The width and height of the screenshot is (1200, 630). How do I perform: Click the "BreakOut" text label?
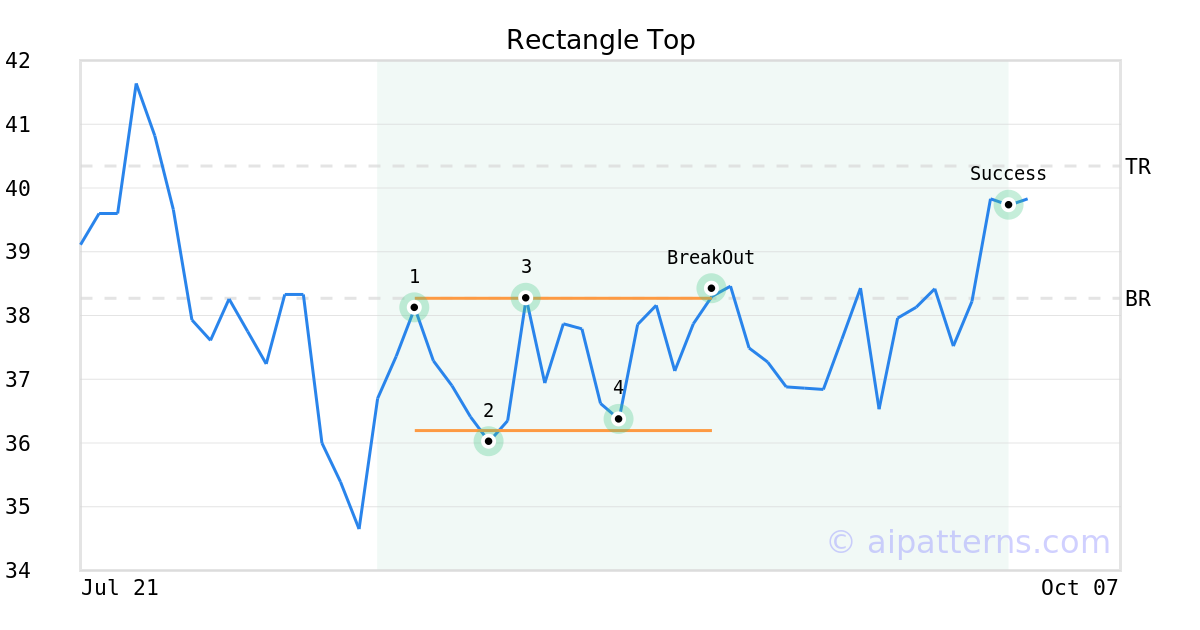tap(710, 258)
